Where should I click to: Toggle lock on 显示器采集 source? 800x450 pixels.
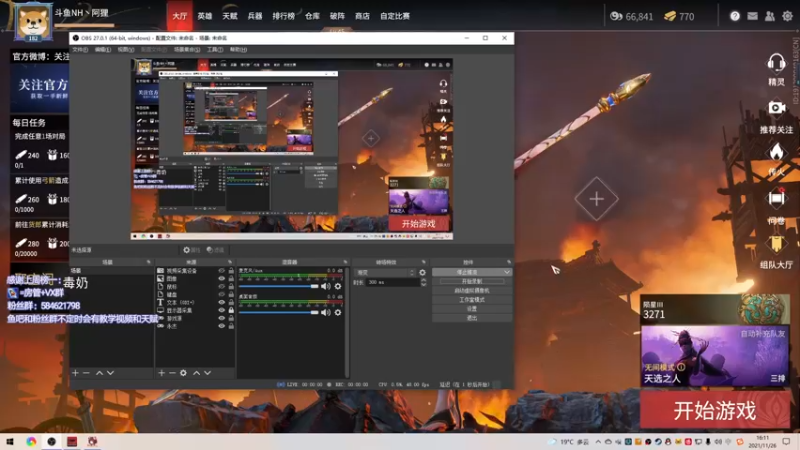click(x=231, y=310)
